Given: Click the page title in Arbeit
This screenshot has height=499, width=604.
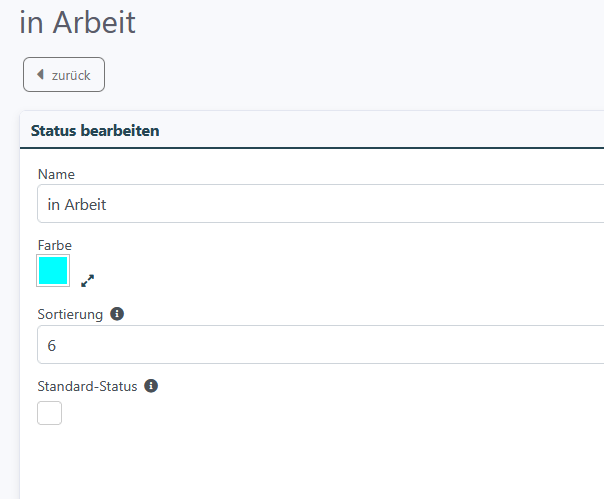Looking at the screenshot, I should tap(77, 23).
